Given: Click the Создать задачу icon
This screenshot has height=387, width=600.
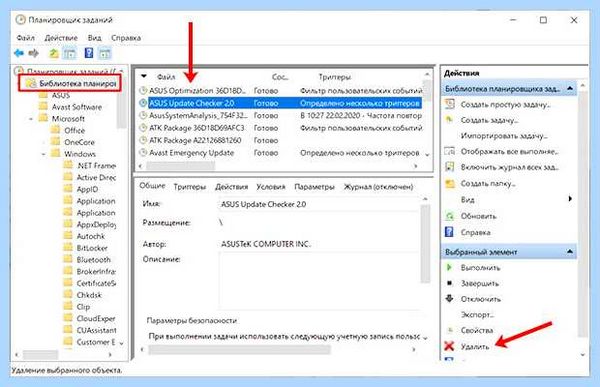Looking at the screenshot, I should 450,120.
